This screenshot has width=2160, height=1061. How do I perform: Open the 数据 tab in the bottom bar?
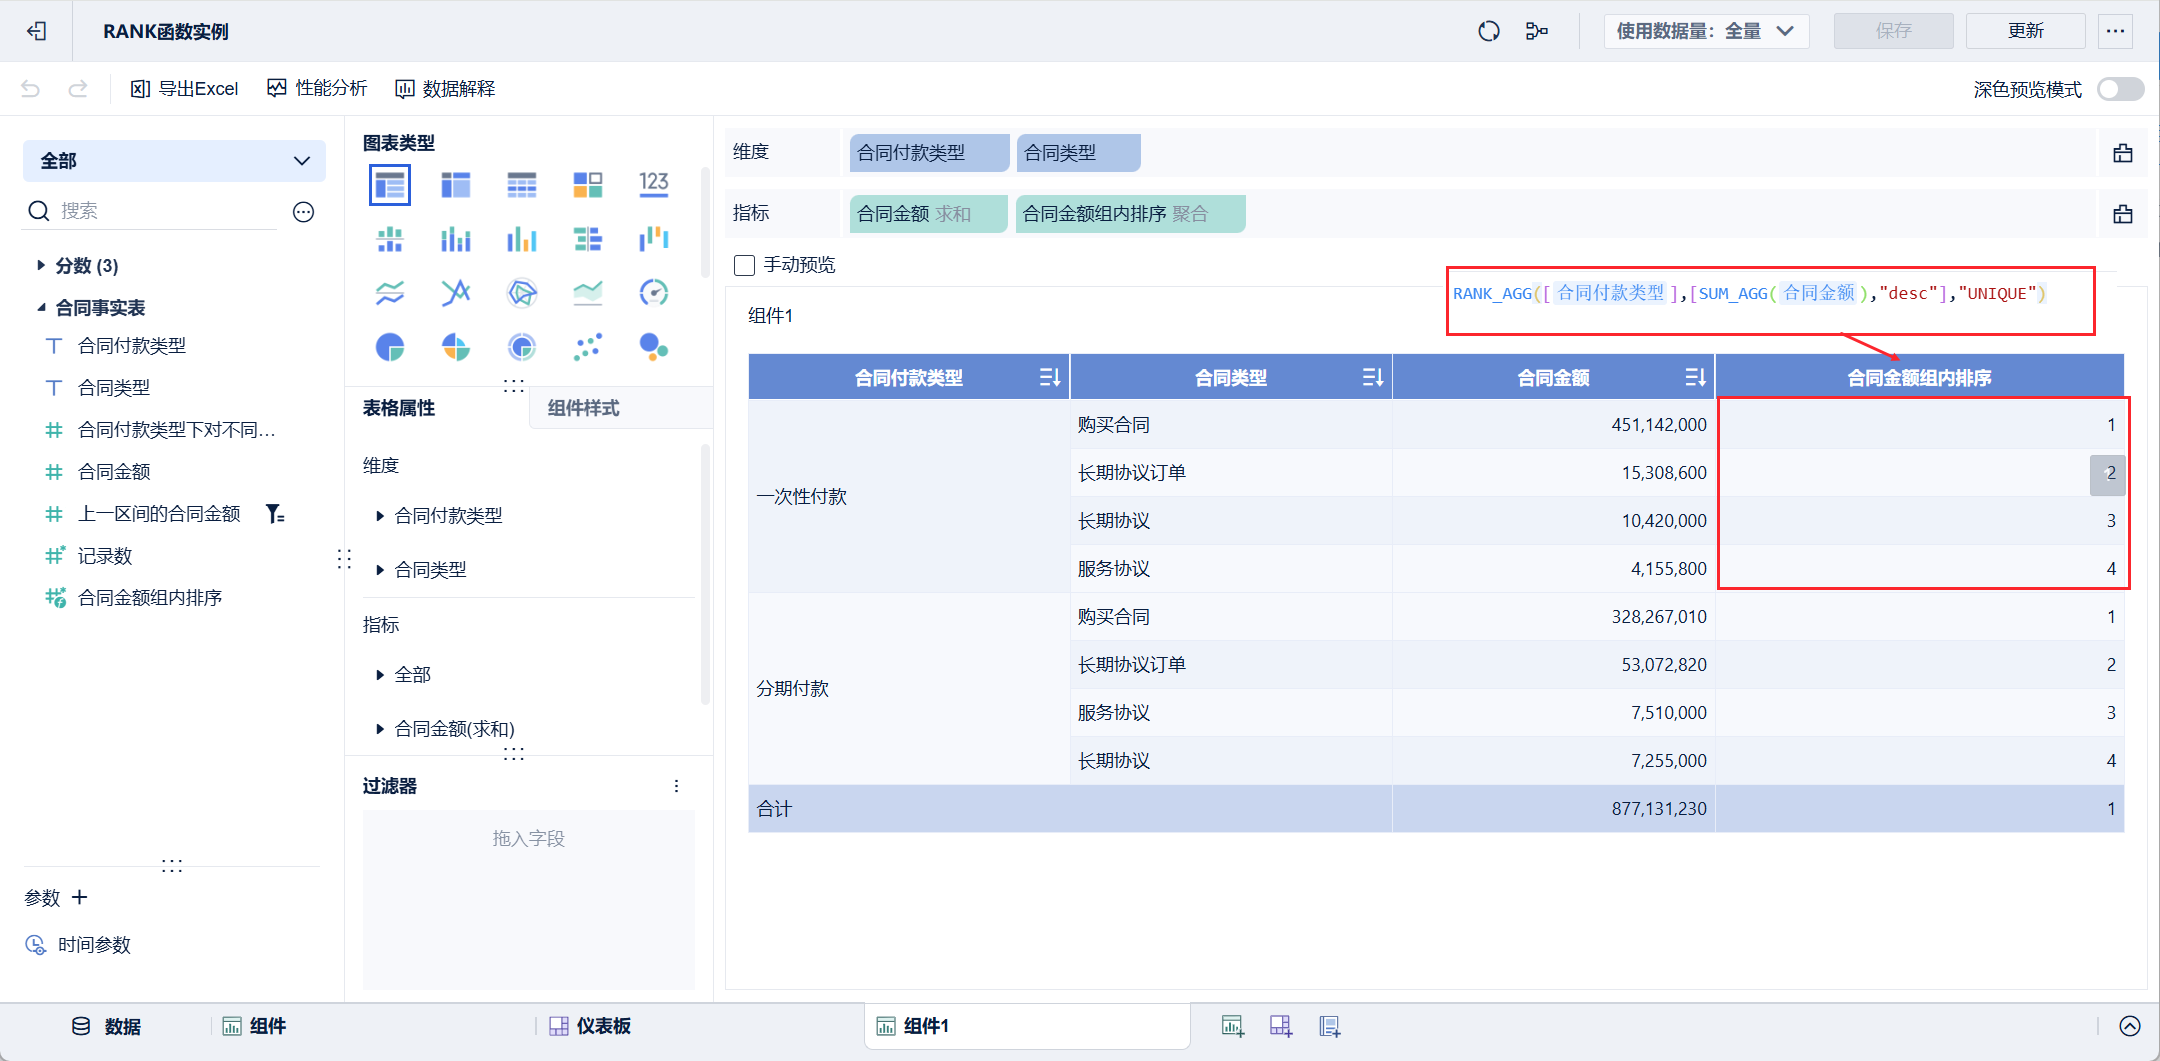107,1026
